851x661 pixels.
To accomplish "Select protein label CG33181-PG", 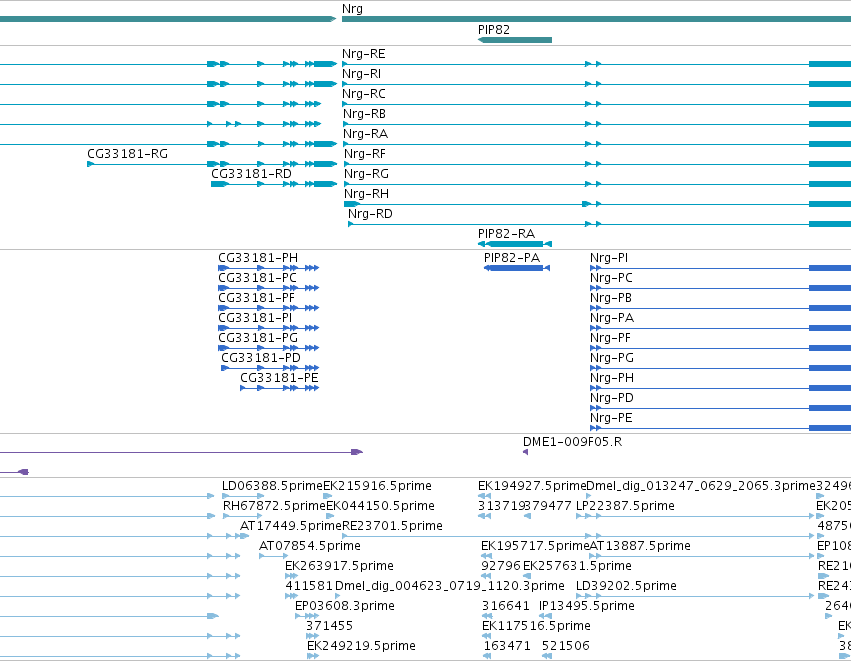I will (x=258, y=338).
